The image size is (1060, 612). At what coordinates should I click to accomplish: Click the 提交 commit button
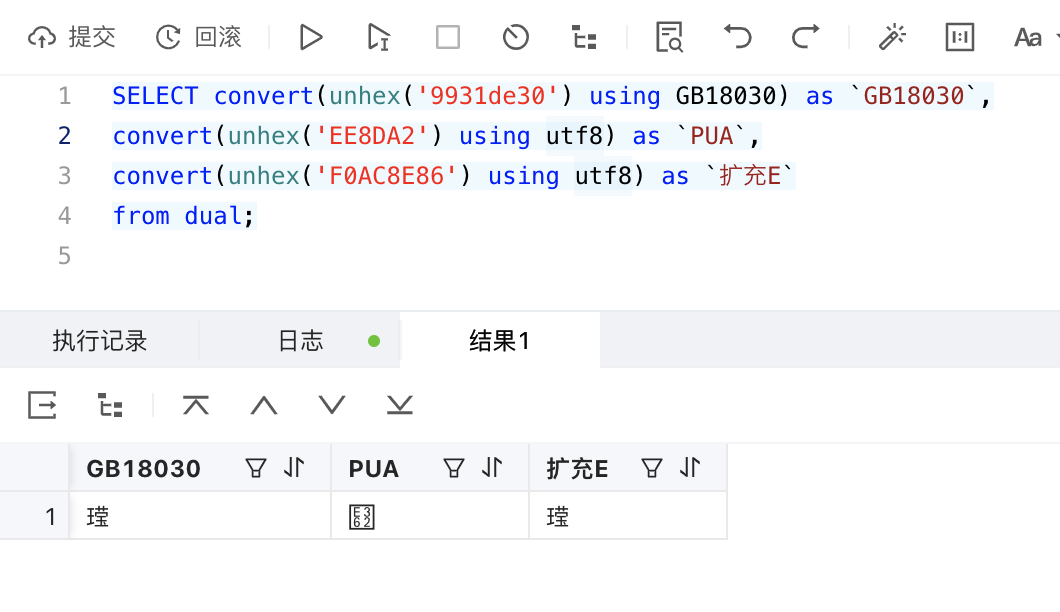click(72, 37)
